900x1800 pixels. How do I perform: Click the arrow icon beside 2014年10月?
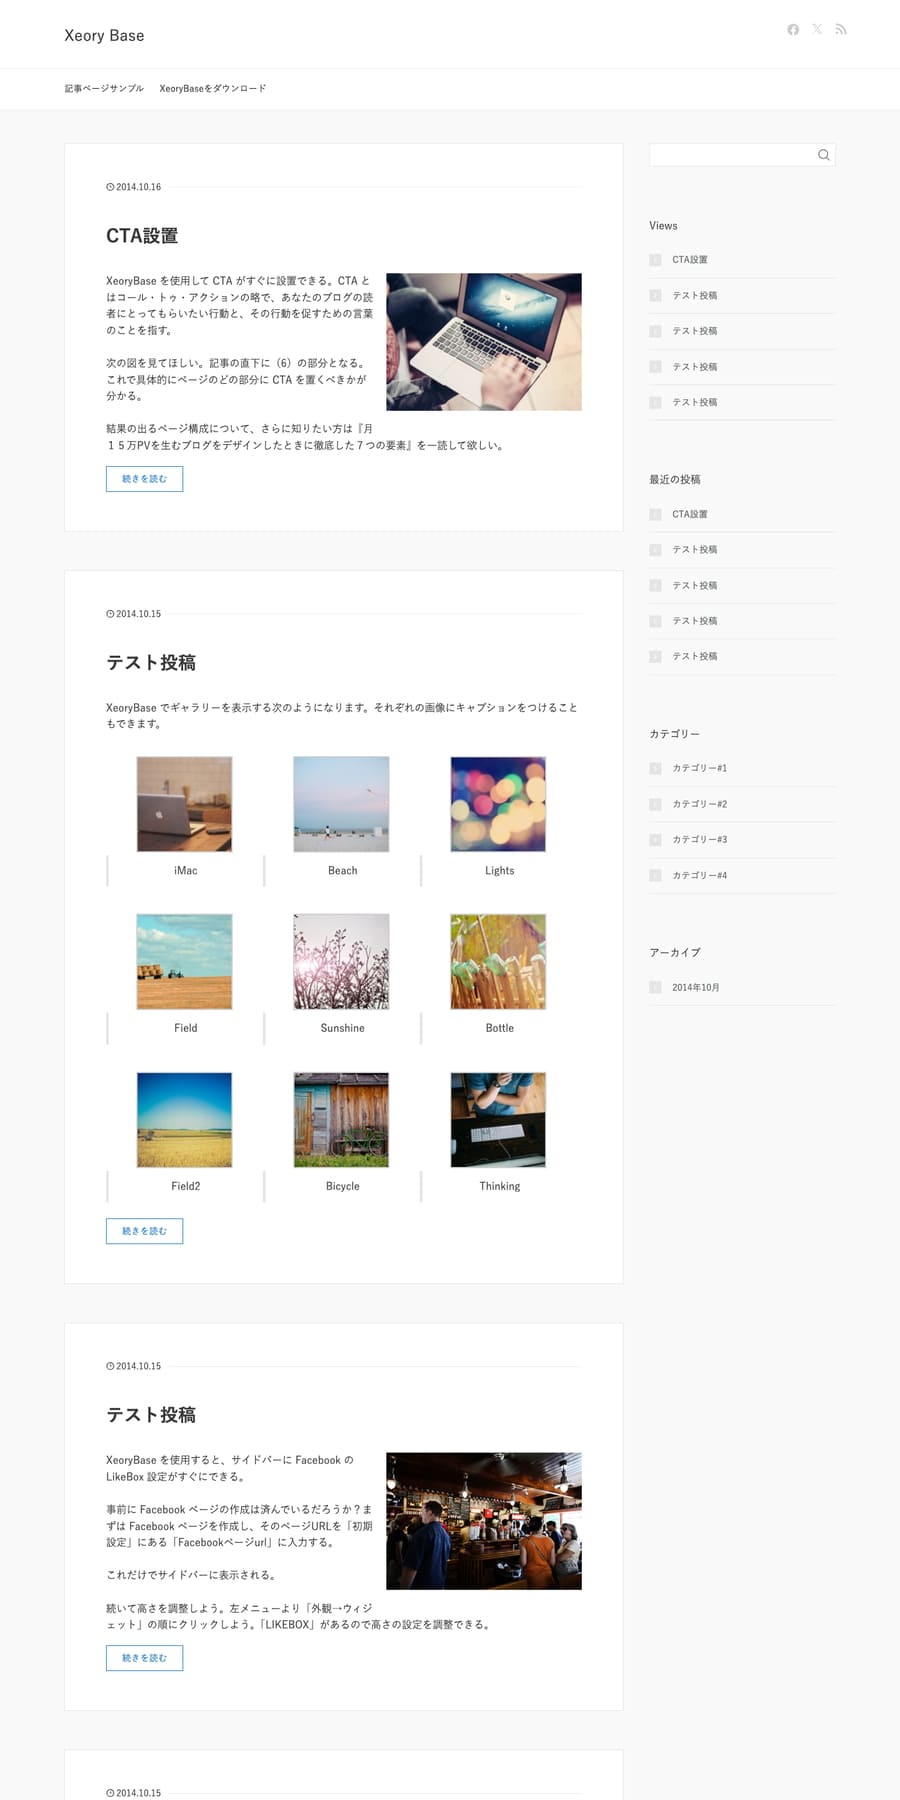click(x=655, y=988)
